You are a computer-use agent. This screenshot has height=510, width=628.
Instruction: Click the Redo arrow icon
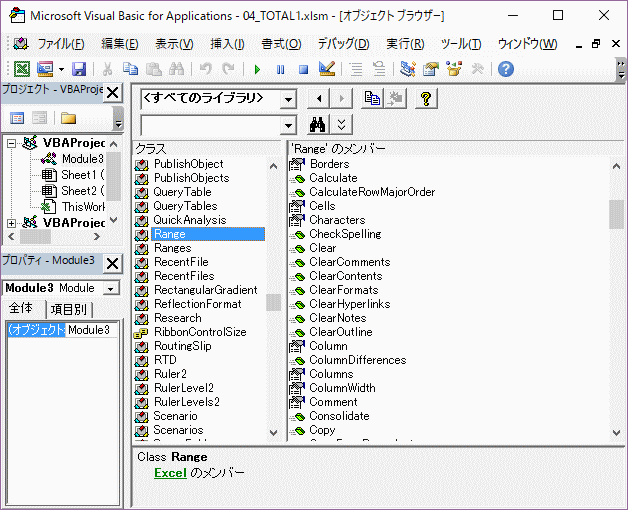point(229,69)
